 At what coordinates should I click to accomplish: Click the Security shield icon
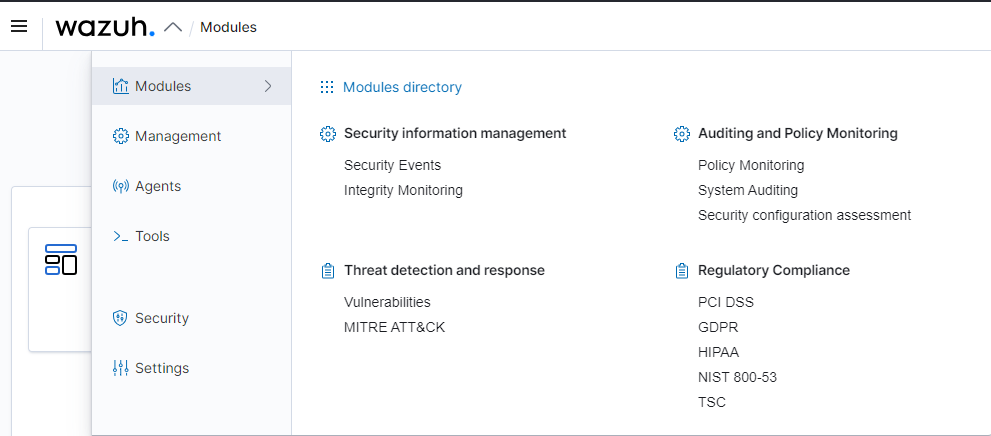tap(120, 318)
